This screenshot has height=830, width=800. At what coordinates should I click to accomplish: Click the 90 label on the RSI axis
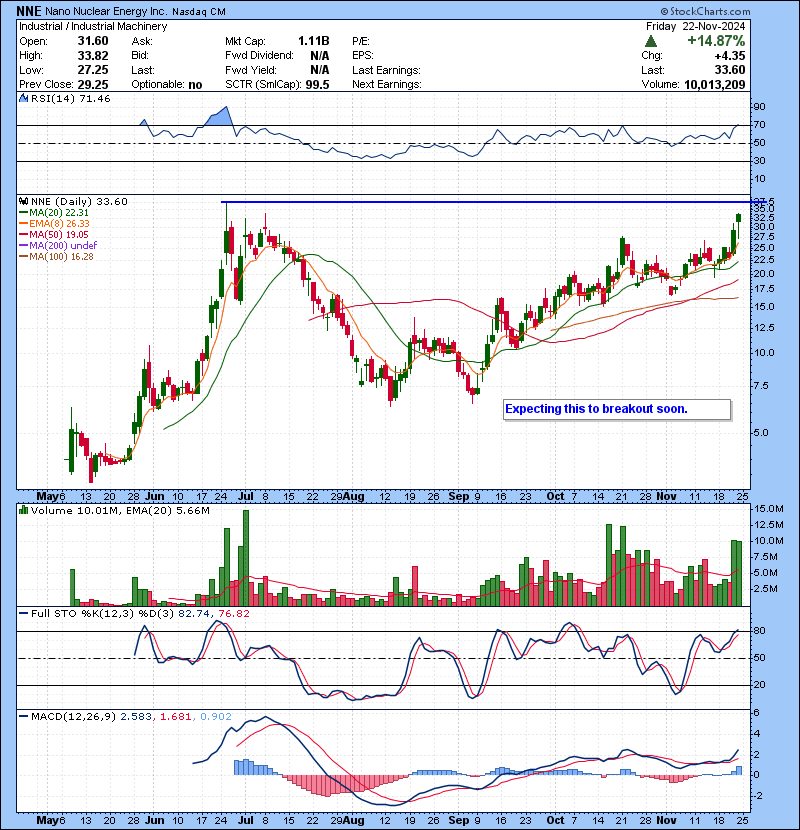(x=759, y=107)
